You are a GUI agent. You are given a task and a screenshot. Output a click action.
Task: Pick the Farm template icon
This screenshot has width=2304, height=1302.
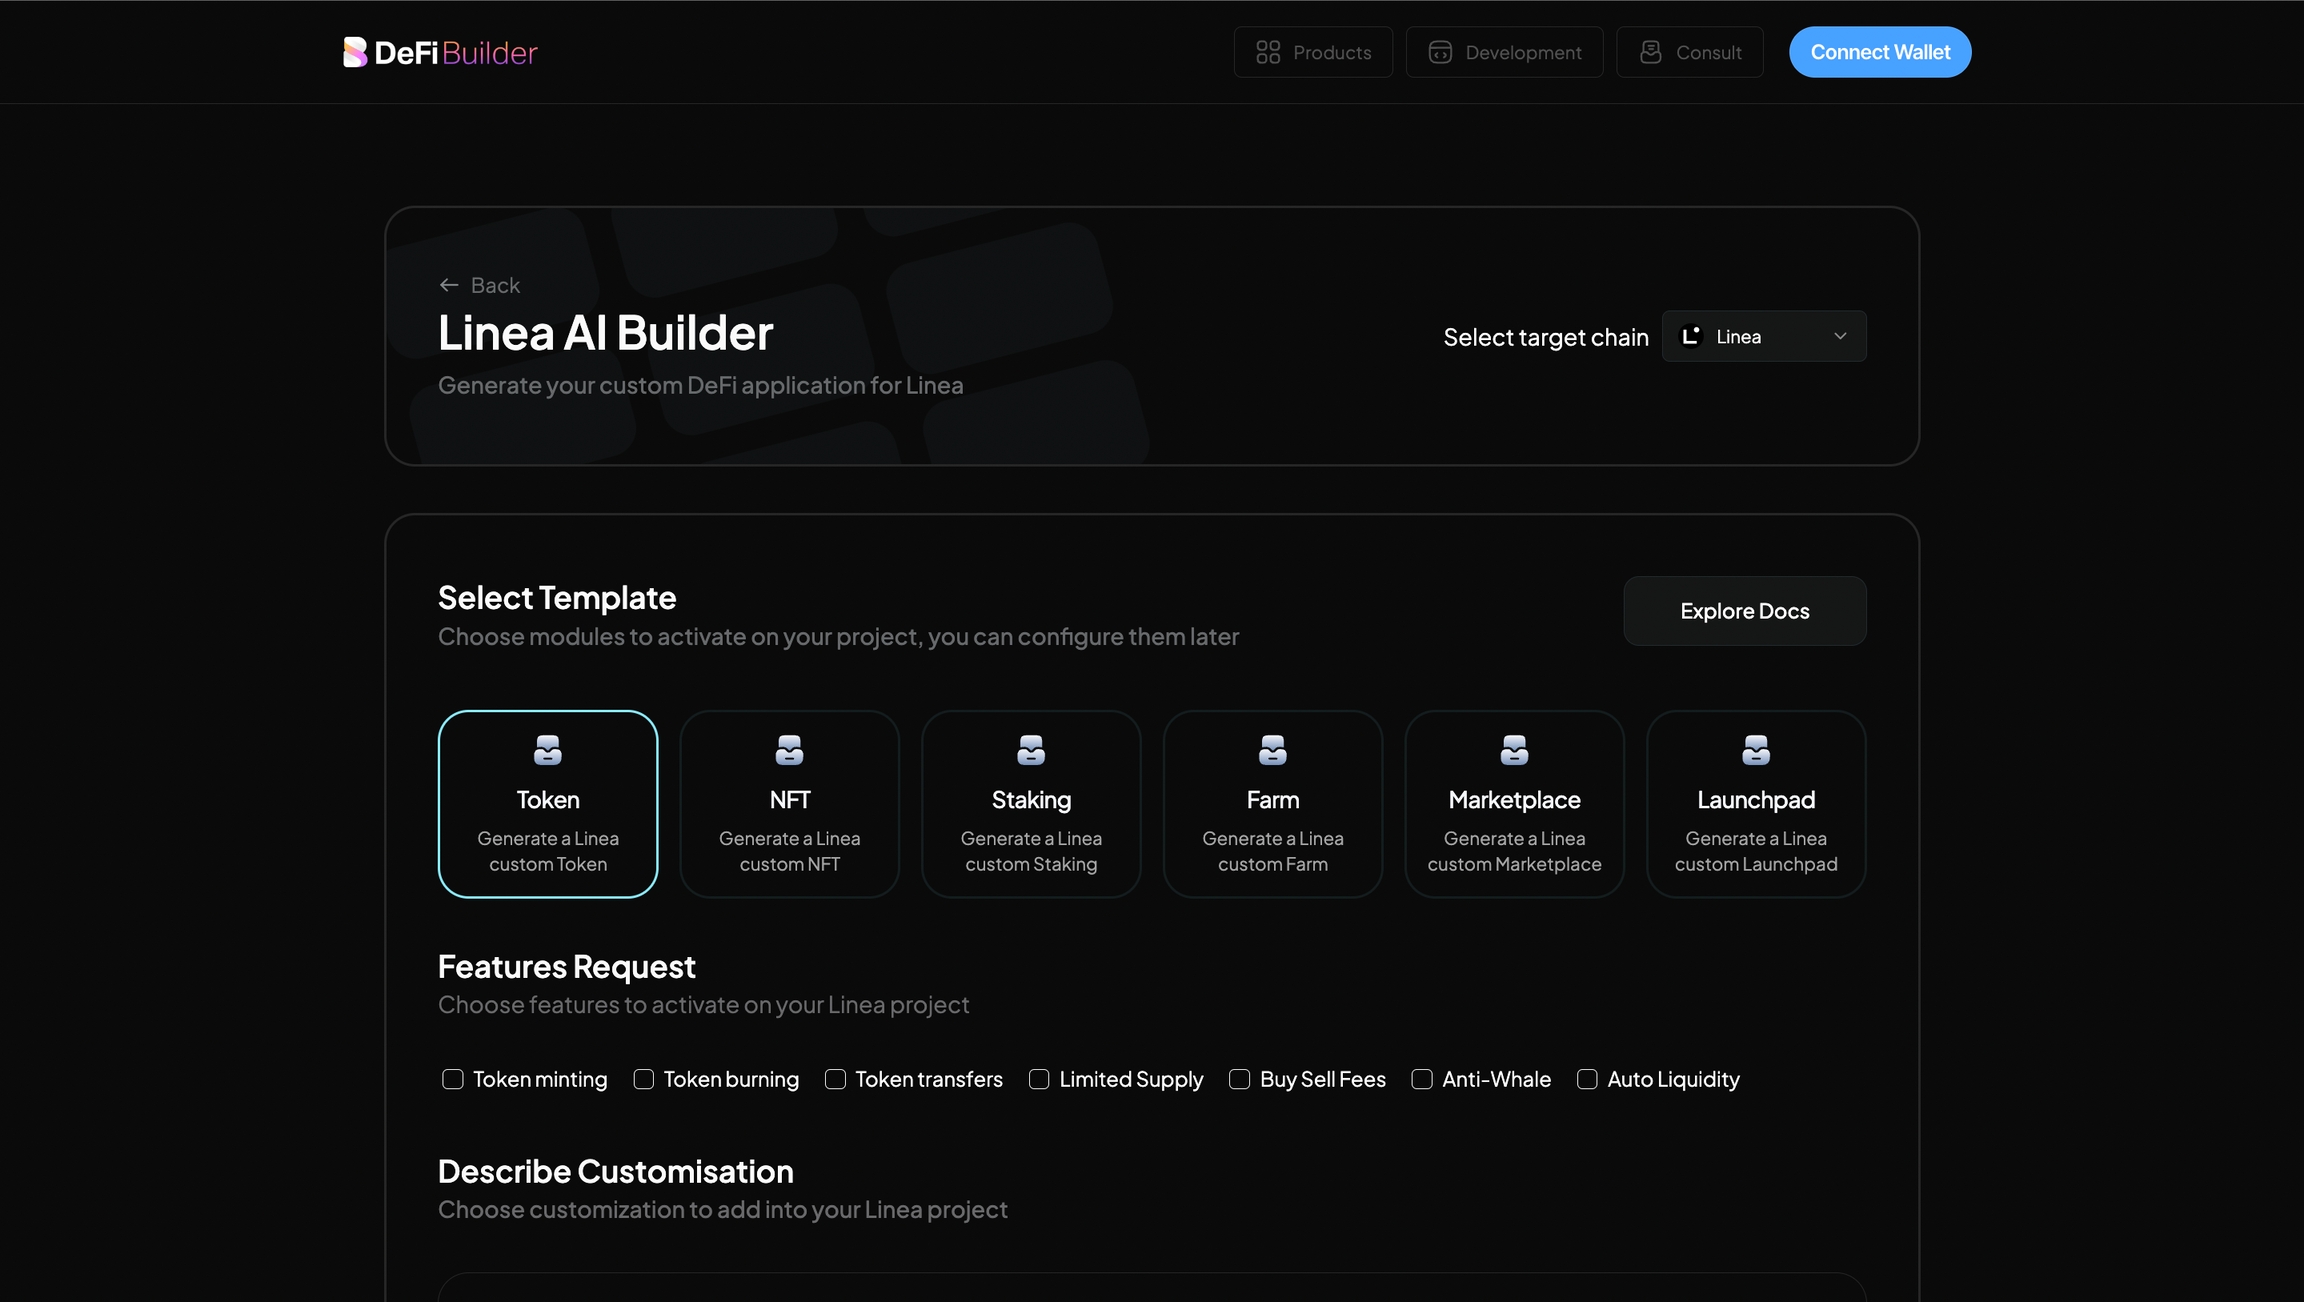[1272, 750]
